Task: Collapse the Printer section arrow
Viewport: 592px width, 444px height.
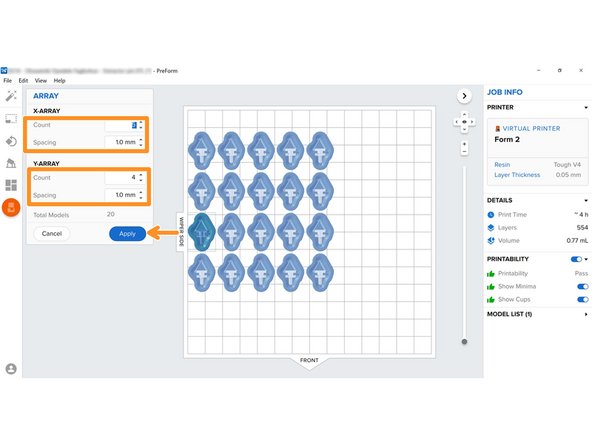Action: pos(586,108)
